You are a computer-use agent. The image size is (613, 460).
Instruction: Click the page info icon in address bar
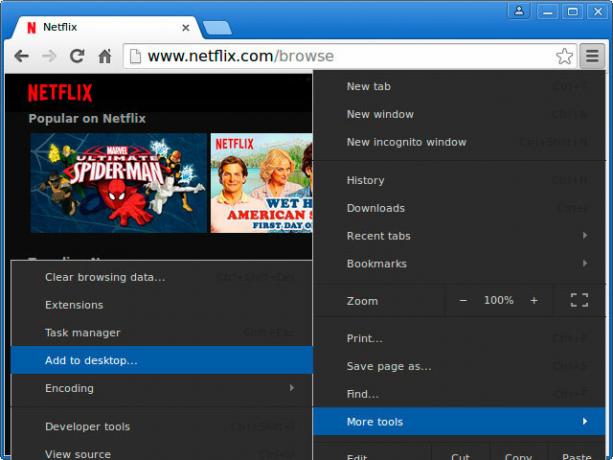click(135, 56)
